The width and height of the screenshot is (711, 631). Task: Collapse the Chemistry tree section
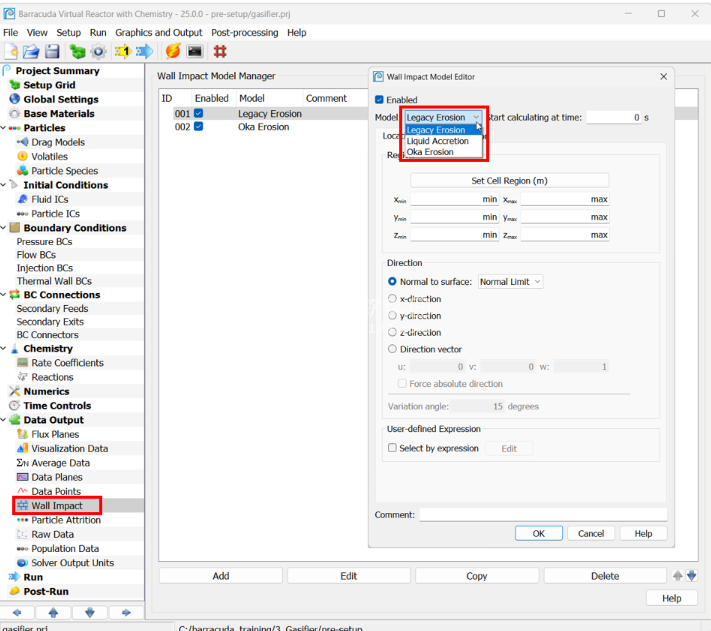[x=4, y=349]
